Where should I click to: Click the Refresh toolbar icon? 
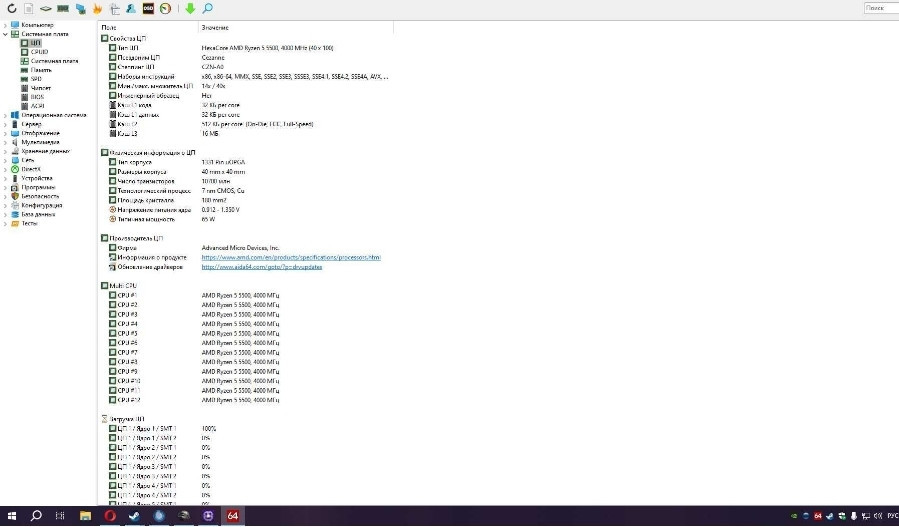11,9
